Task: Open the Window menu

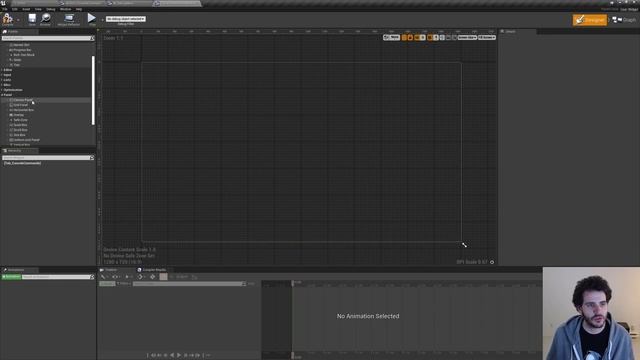Action: (65, 9)
